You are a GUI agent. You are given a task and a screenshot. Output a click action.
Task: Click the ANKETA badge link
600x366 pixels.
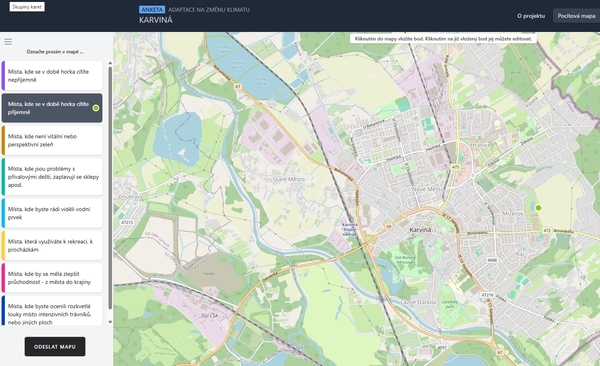(152, 10)
